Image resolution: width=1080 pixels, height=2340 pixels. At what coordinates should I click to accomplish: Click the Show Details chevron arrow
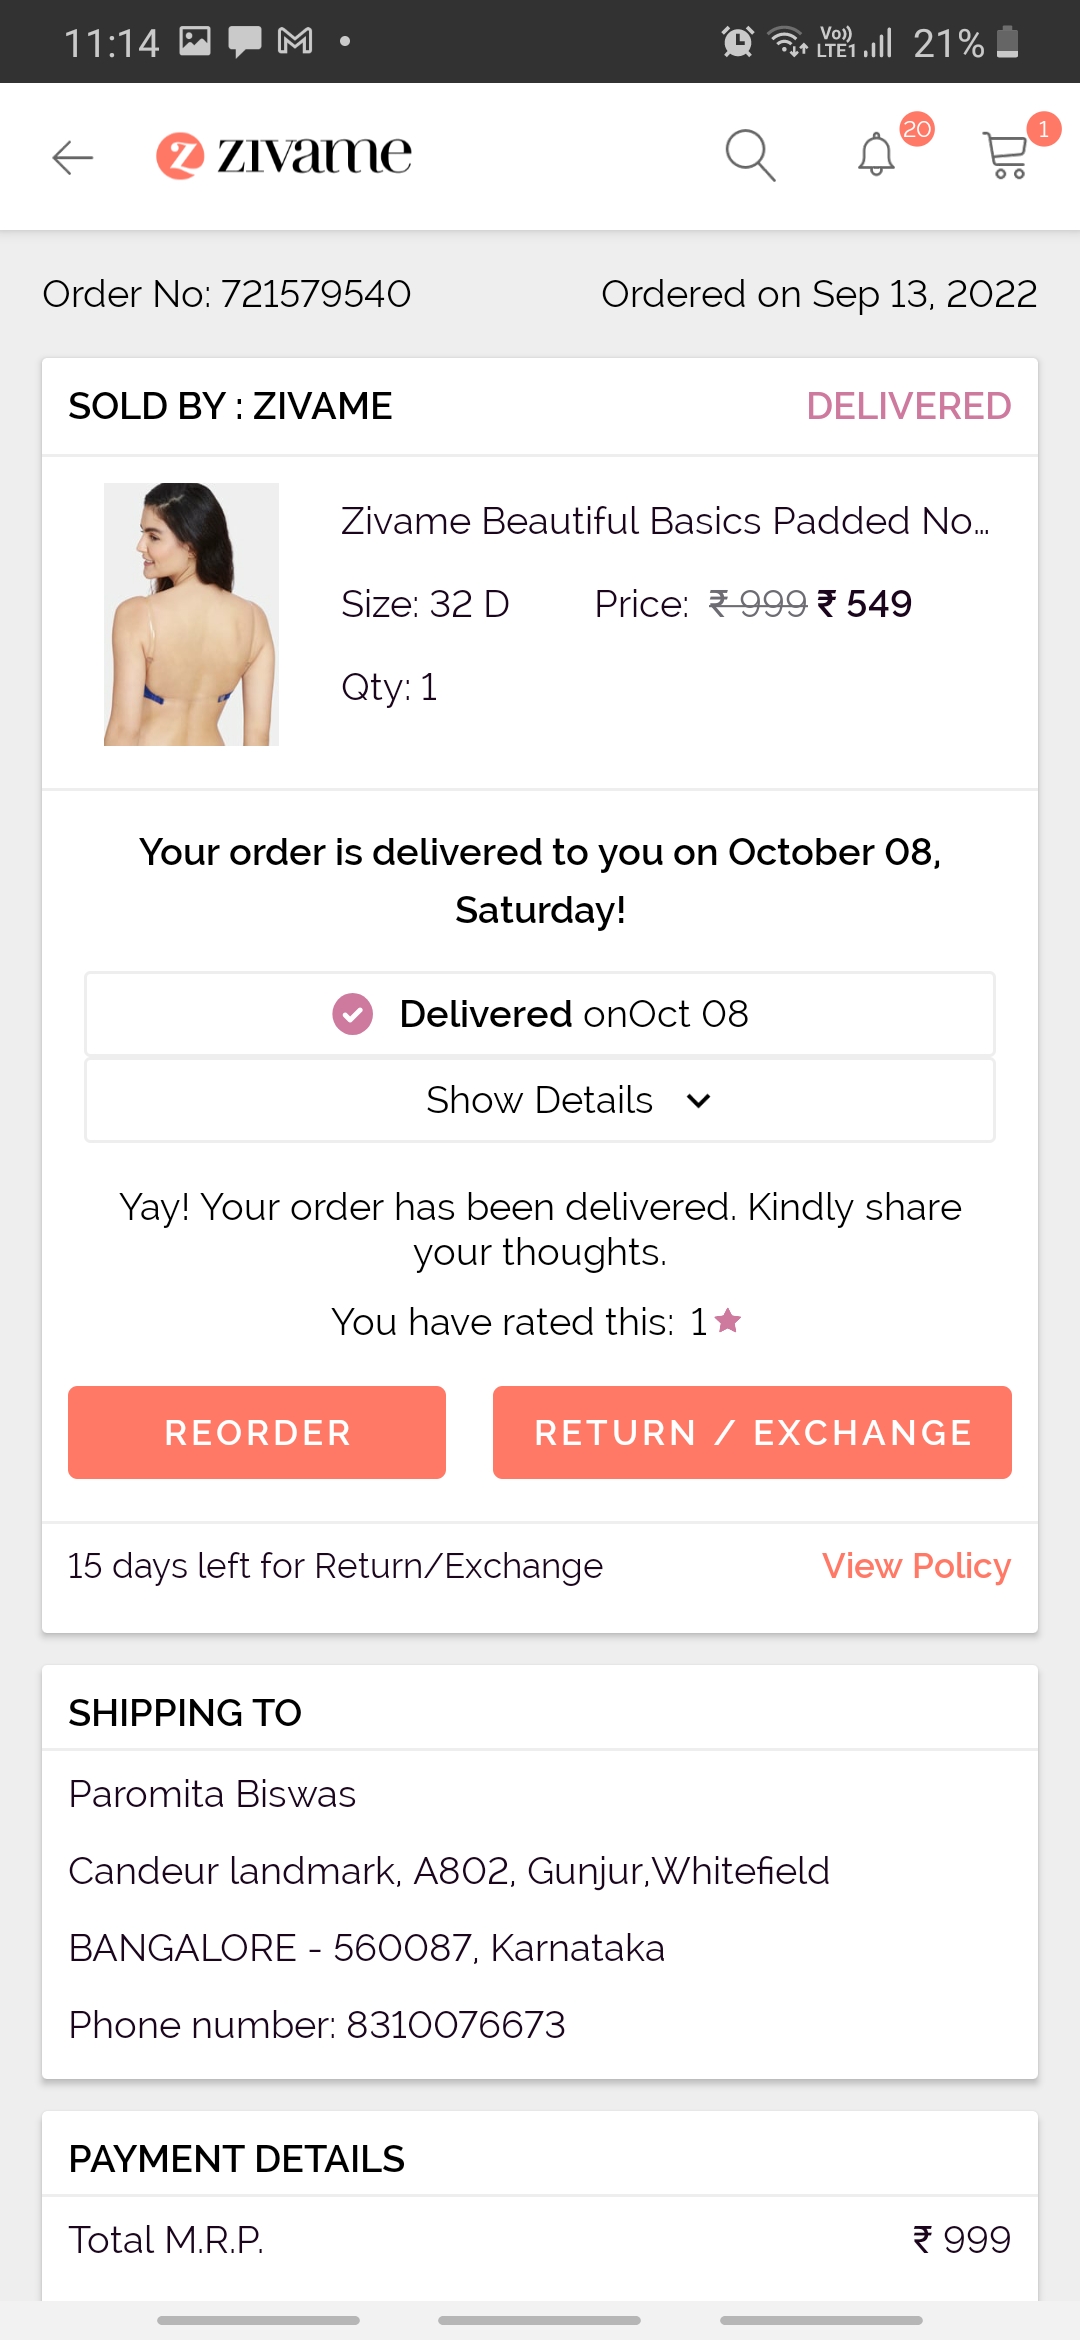(699, 1101)
